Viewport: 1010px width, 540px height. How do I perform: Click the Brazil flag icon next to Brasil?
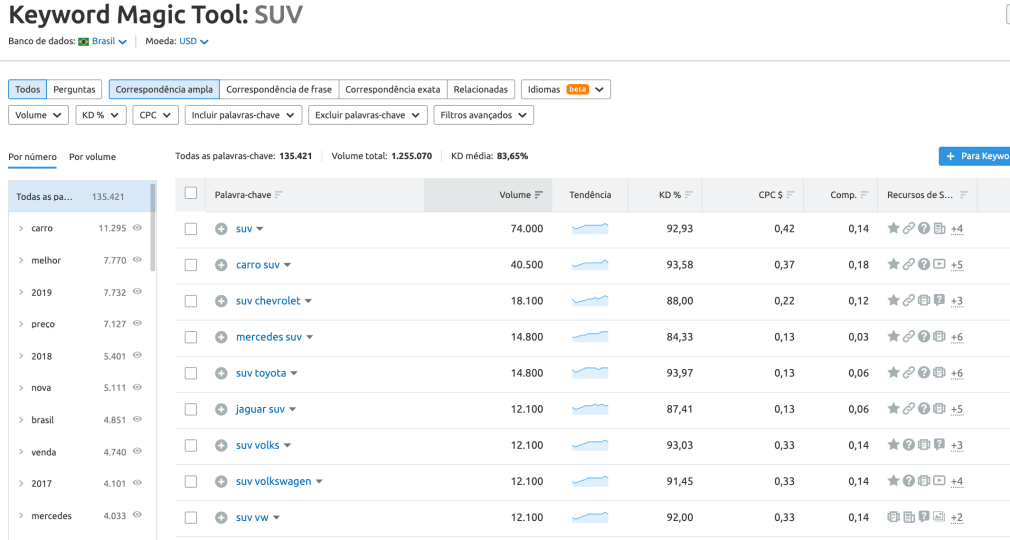pos(84,41)
